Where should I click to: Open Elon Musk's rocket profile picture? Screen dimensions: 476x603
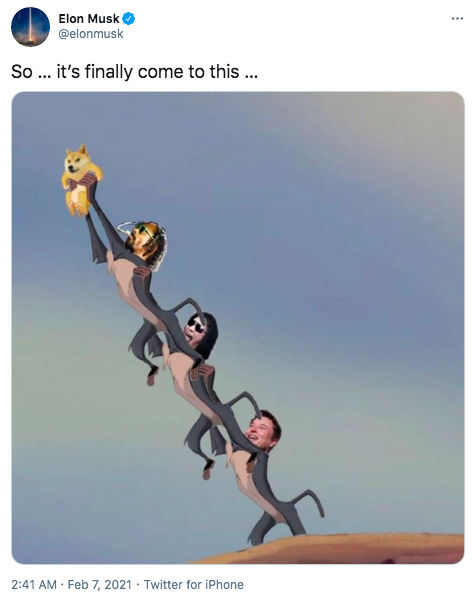[x=30, y=27]
